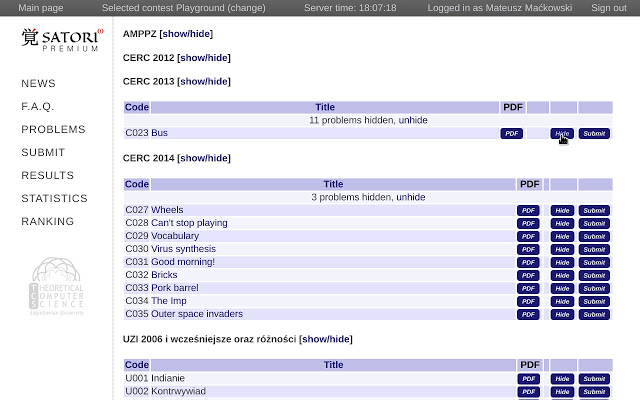Go to Ranking in the sidebar
640x400 pixels.
click(x=47, y=221)
